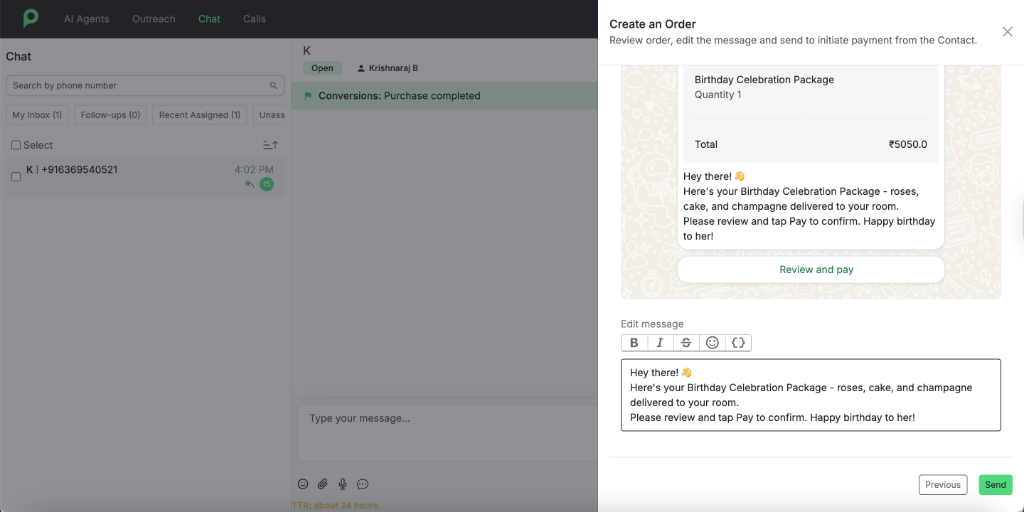Open the K | +916369540521 conversation
Screen dimensions: 1024x512
(145, 176)
